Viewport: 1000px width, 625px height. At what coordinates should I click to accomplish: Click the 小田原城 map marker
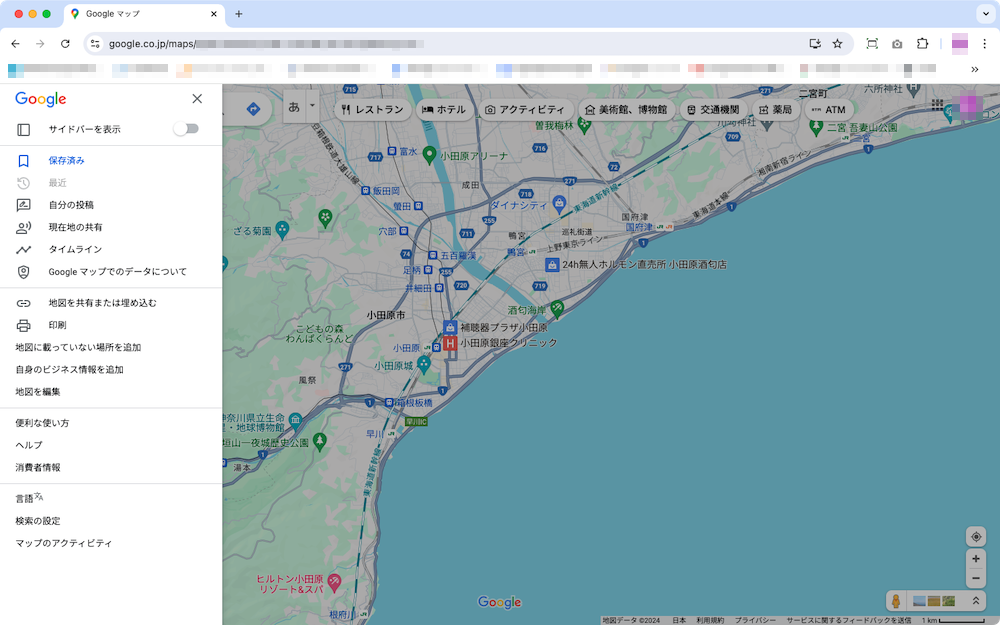[424, 365]
